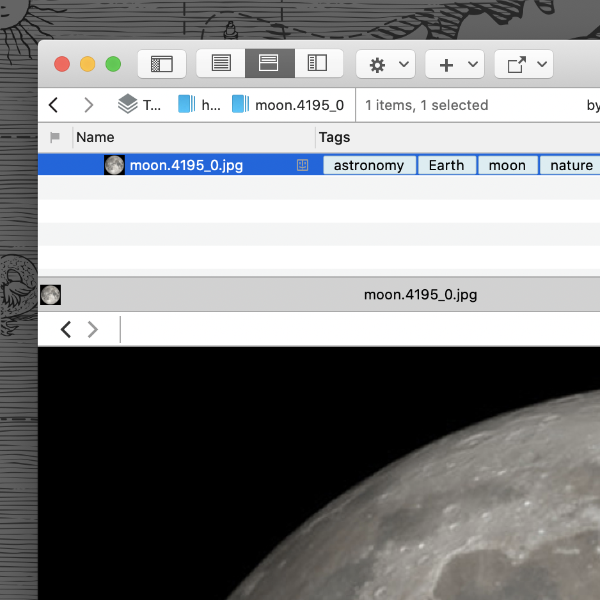The height and width of the screenshot is (600, 600).
Task: Go back using the toolbar back arrow
Action: coord(54,105)
